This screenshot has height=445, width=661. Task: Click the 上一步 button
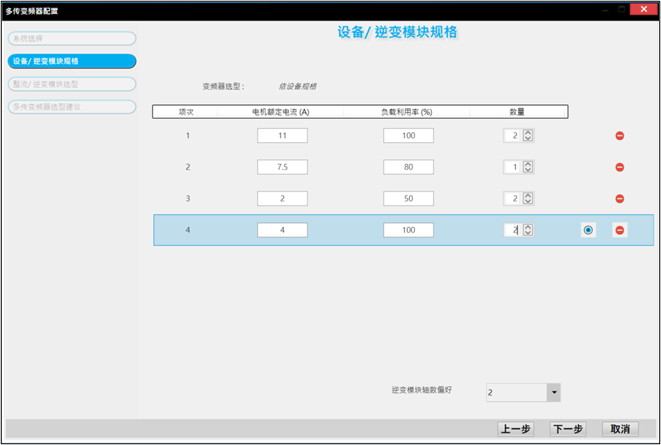pyautogui.click(x=515, y=429)
